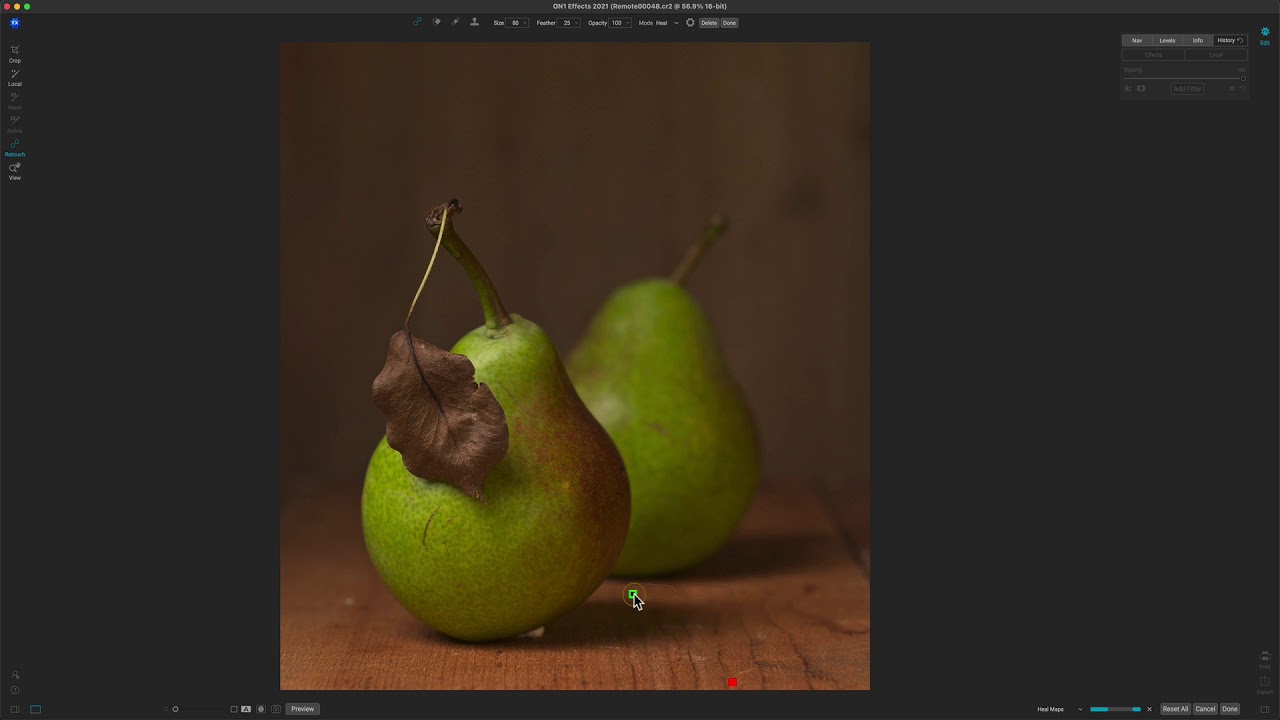The image size is (1280, 720).
Task: Switch to the Effects tab
Action: (x=1153, y=55)
